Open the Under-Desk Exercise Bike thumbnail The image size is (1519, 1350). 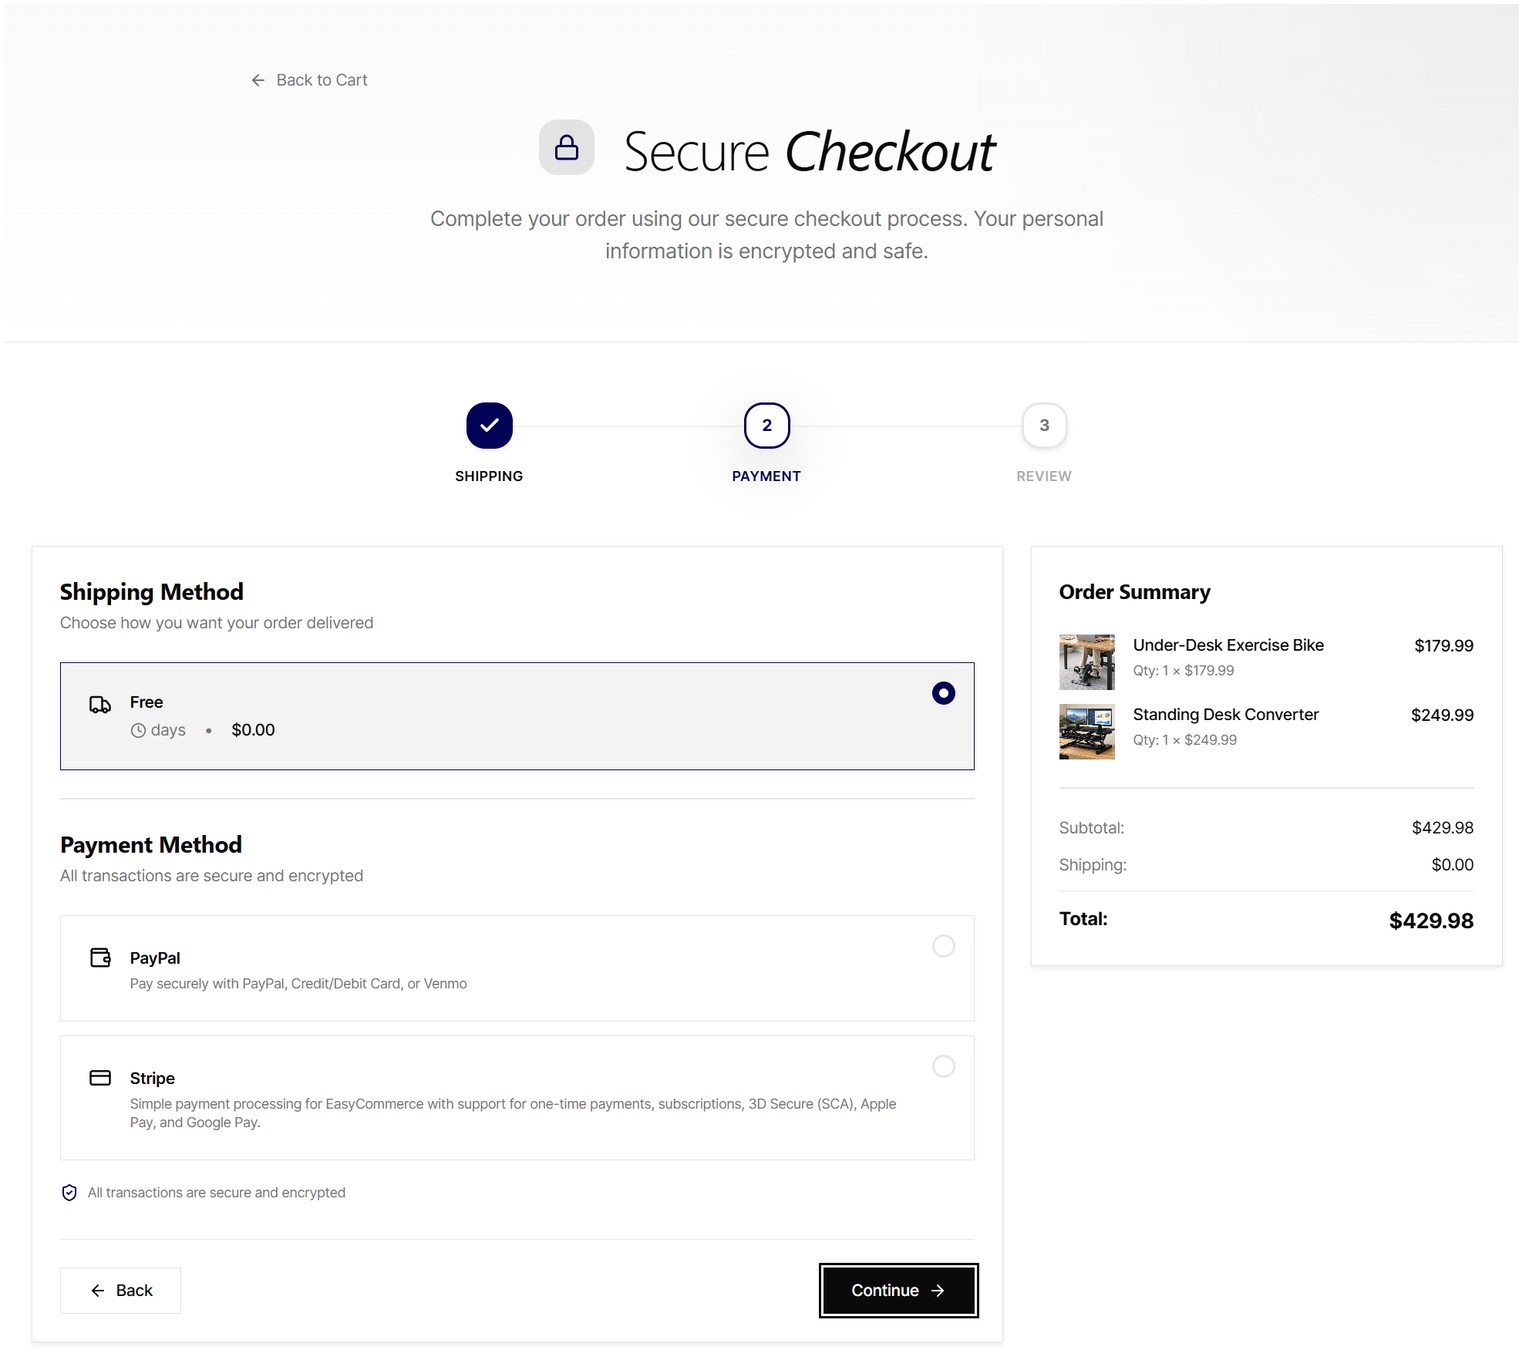(x=1087, y=662)
